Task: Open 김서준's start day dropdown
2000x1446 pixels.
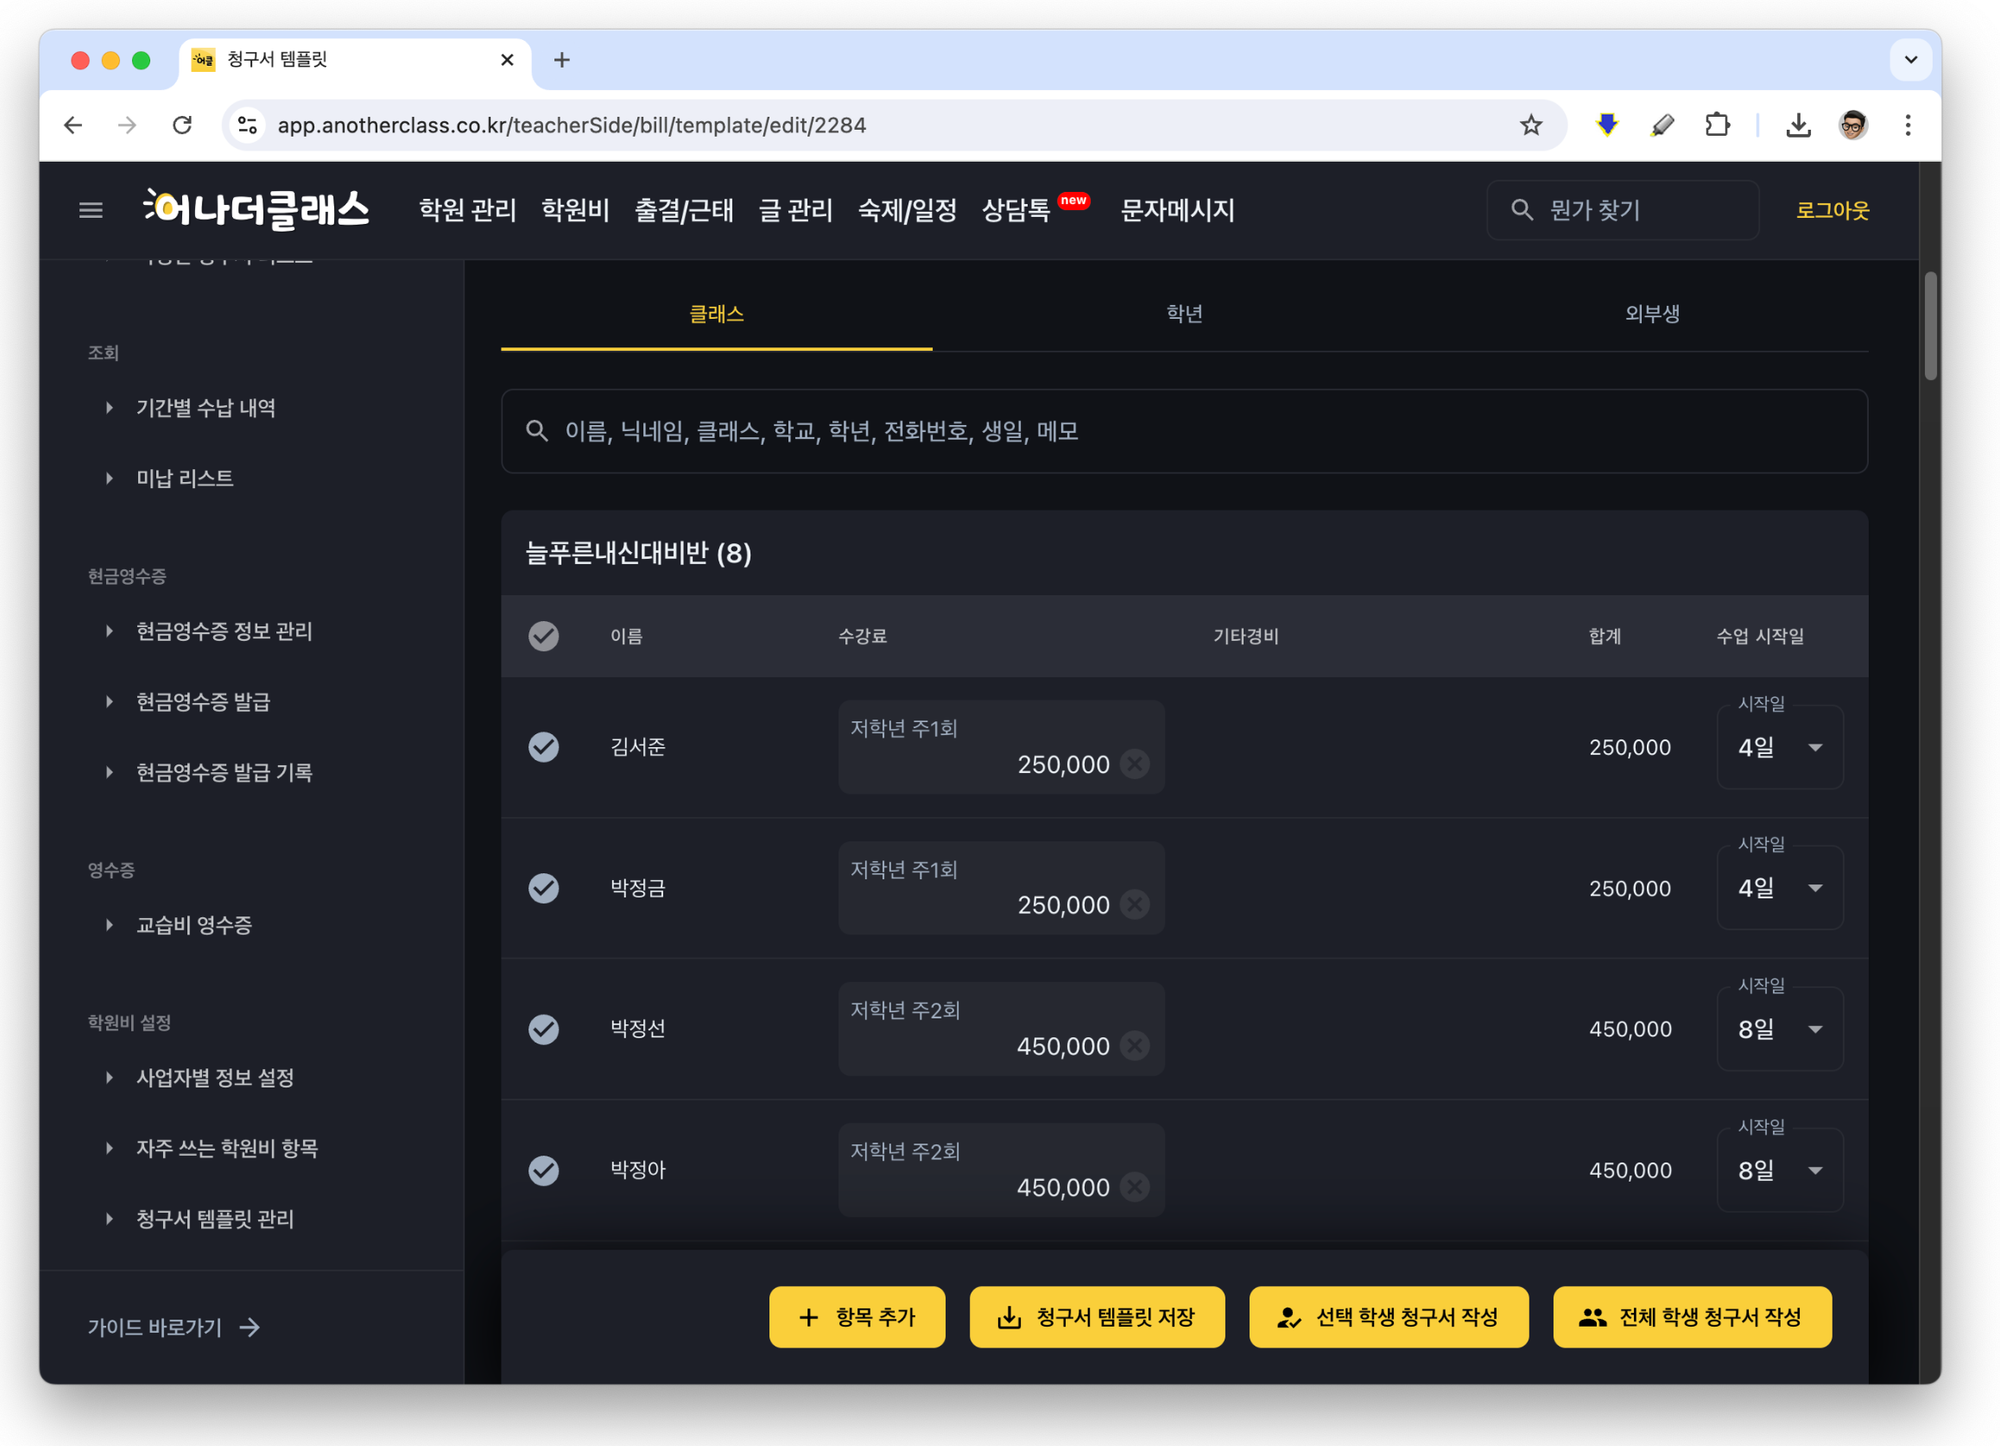Action: 1780,747
